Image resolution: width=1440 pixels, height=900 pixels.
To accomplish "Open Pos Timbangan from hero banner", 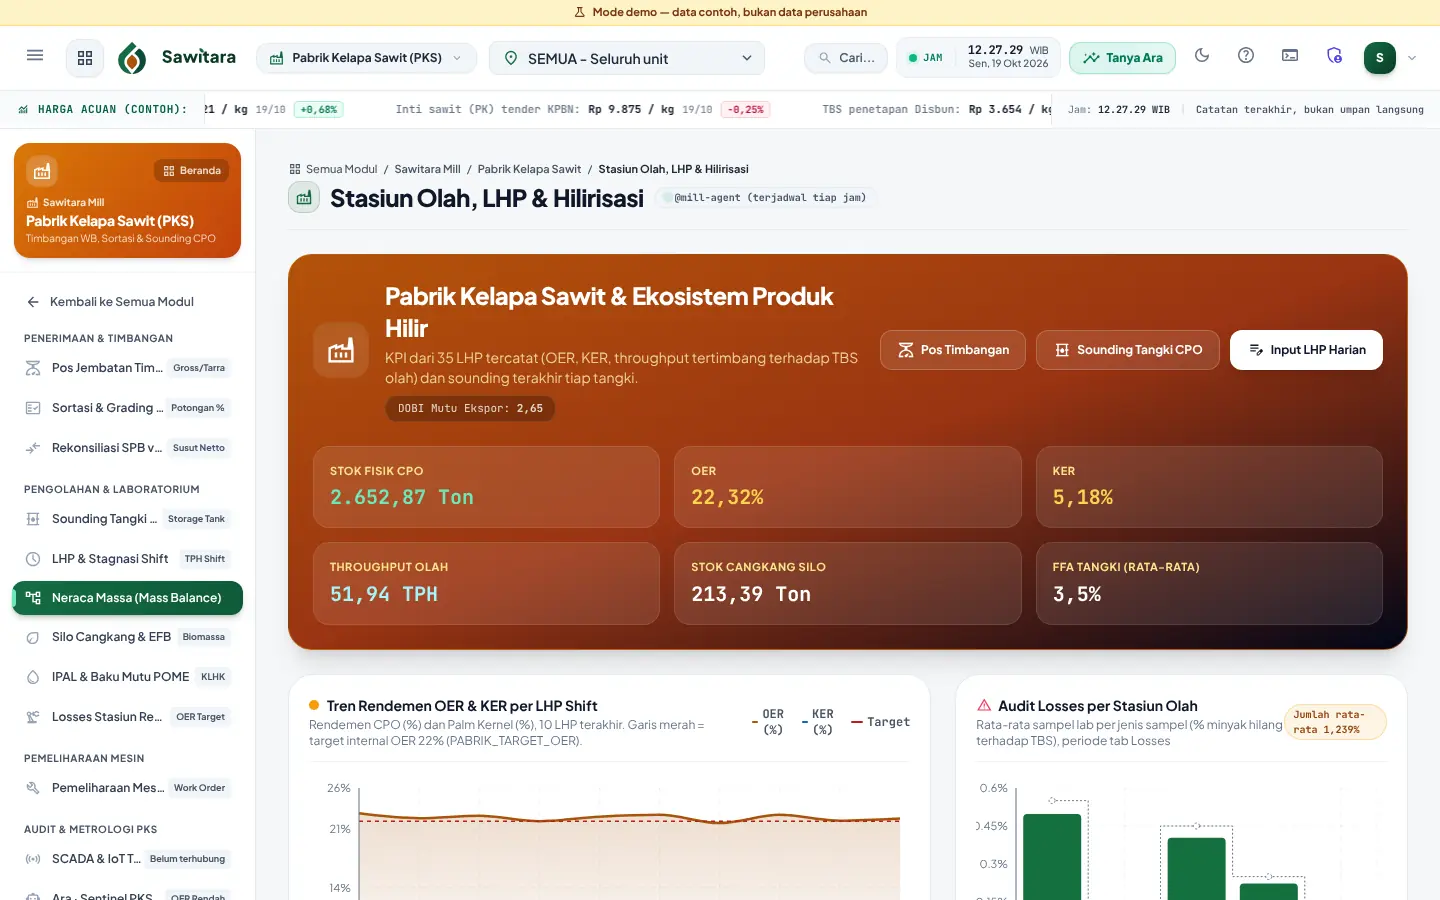I will pyautogui.click(x=953, y=350).
